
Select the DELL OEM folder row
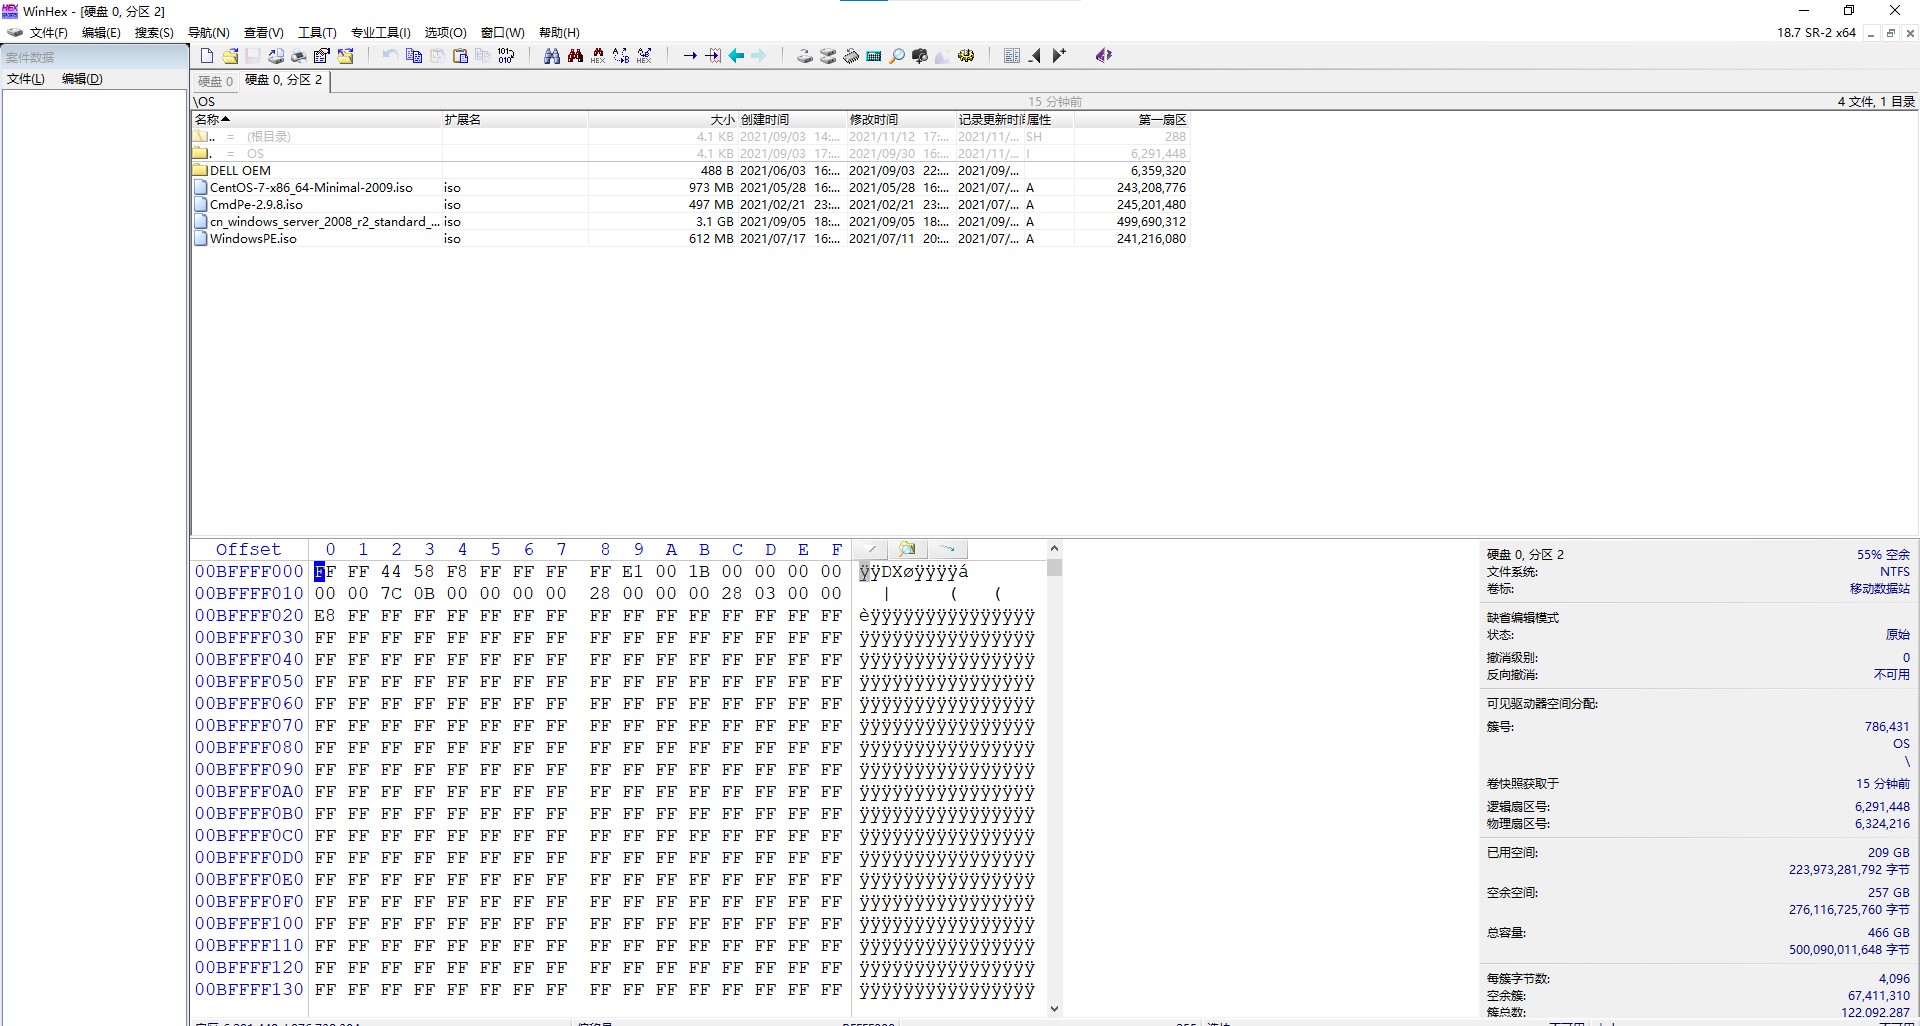click(690, 171)
